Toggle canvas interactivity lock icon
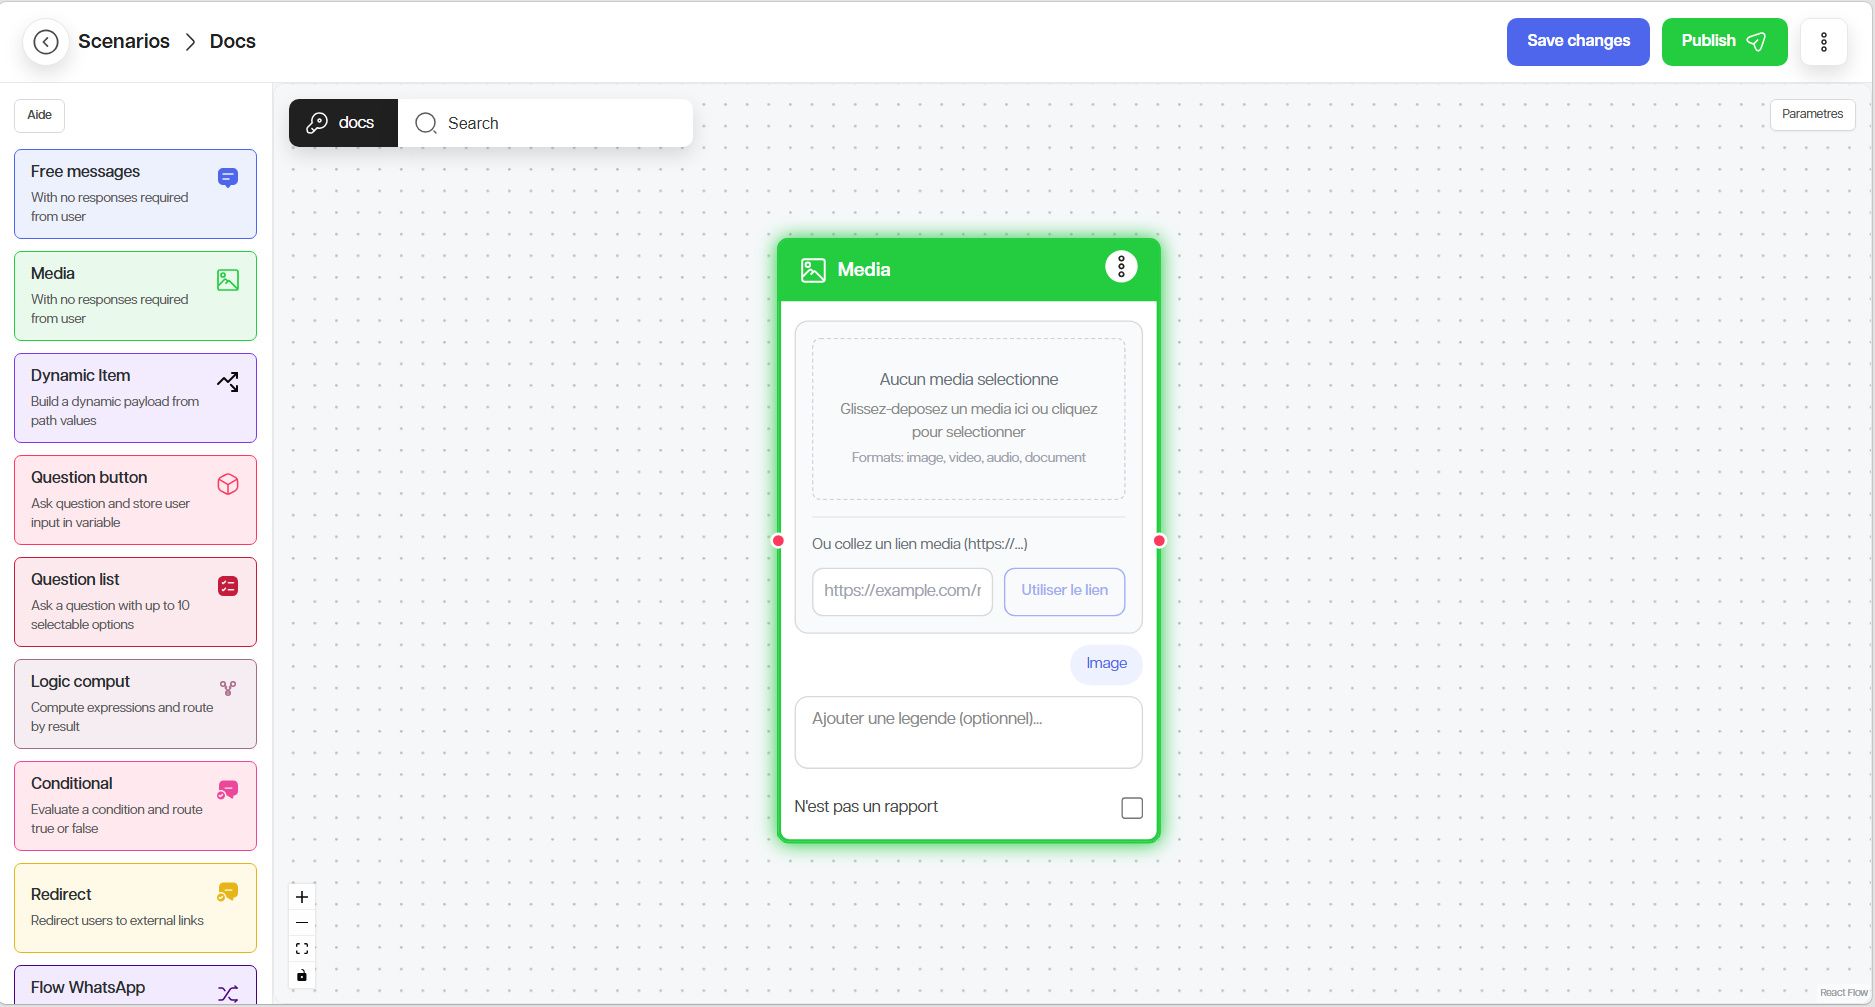1875x1007 pixels. (x=302, y=976)
